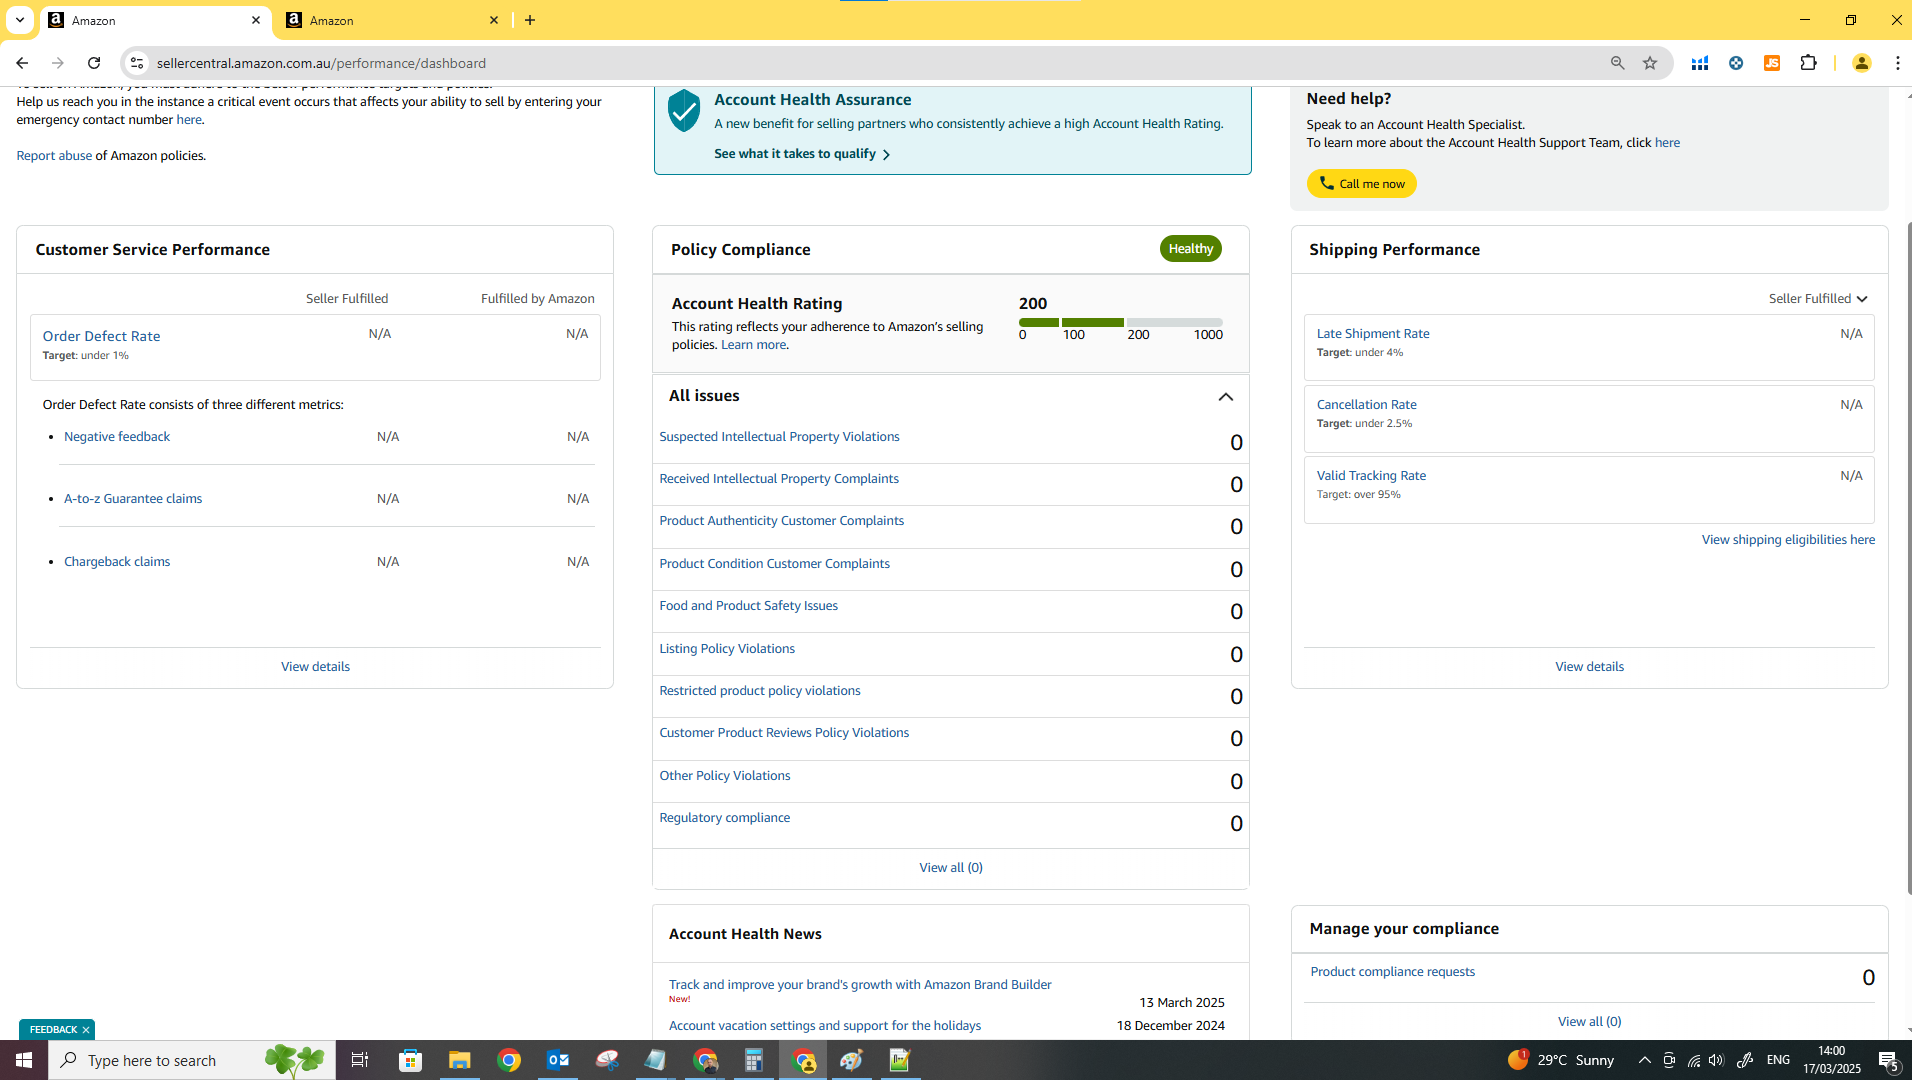Reload the Seller Central page

[94, 63]
